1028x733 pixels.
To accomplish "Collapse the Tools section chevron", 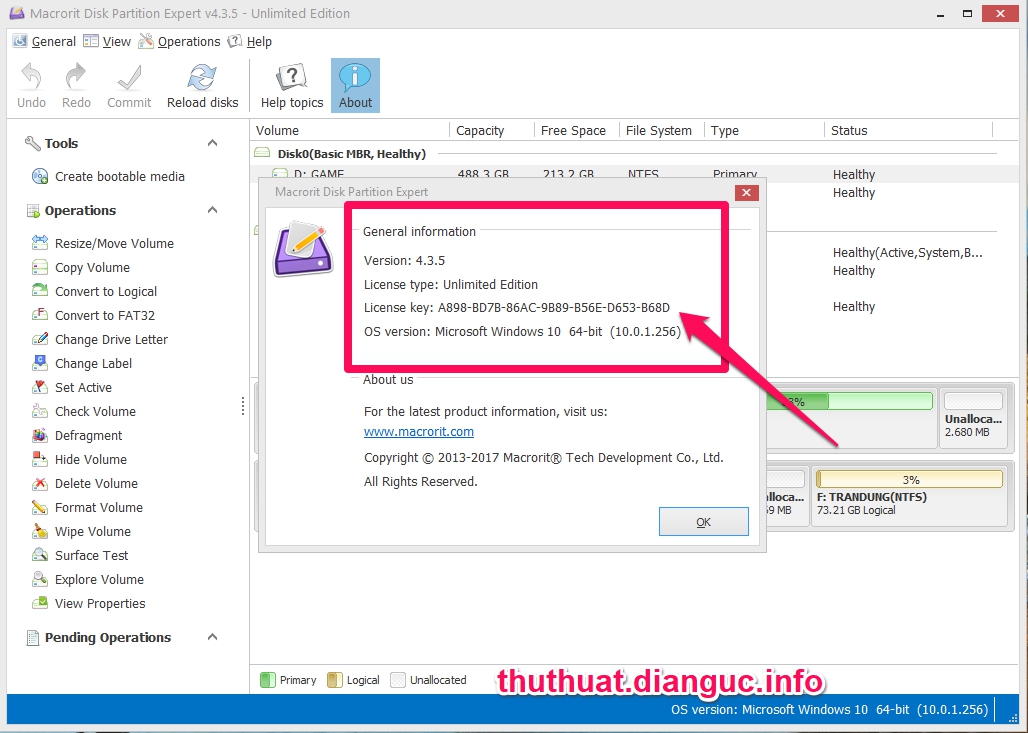I will pyautogui.click(x=212, y=143).
